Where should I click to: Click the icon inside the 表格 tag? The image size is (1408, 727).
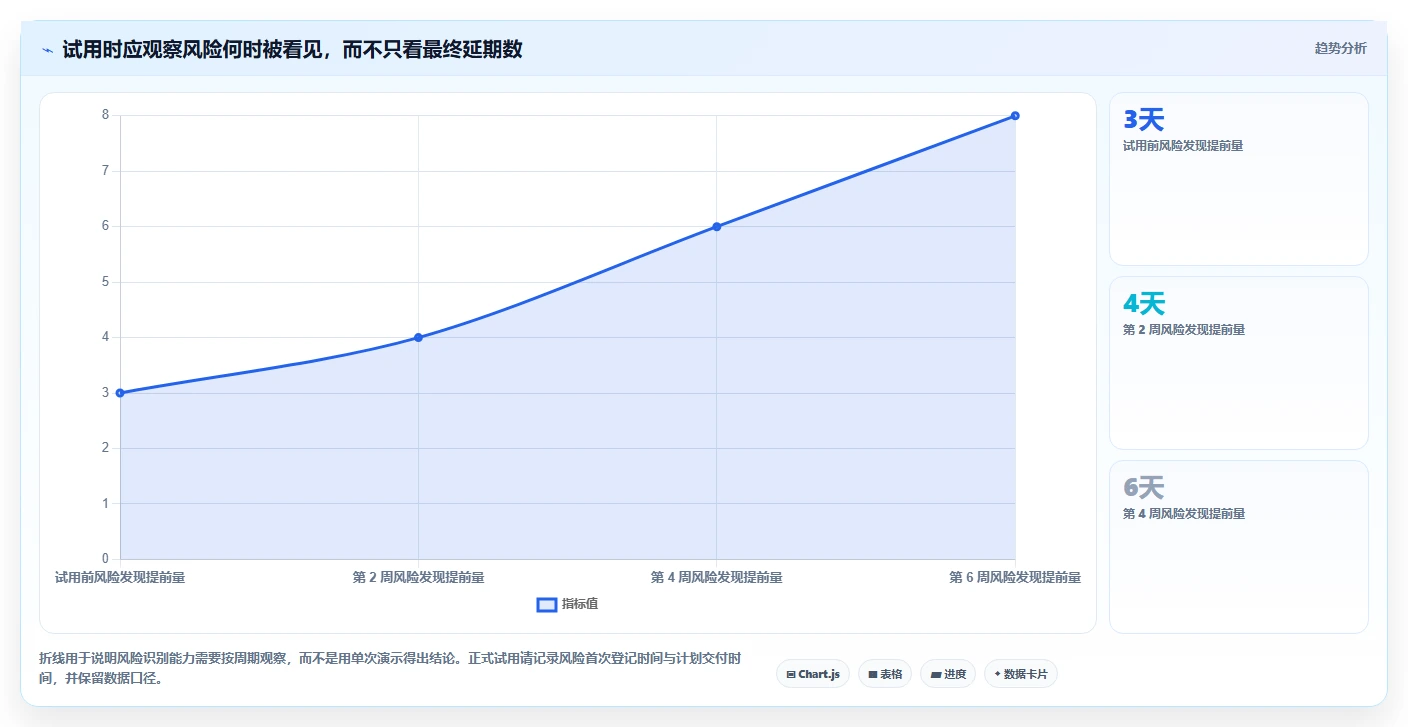873,675
